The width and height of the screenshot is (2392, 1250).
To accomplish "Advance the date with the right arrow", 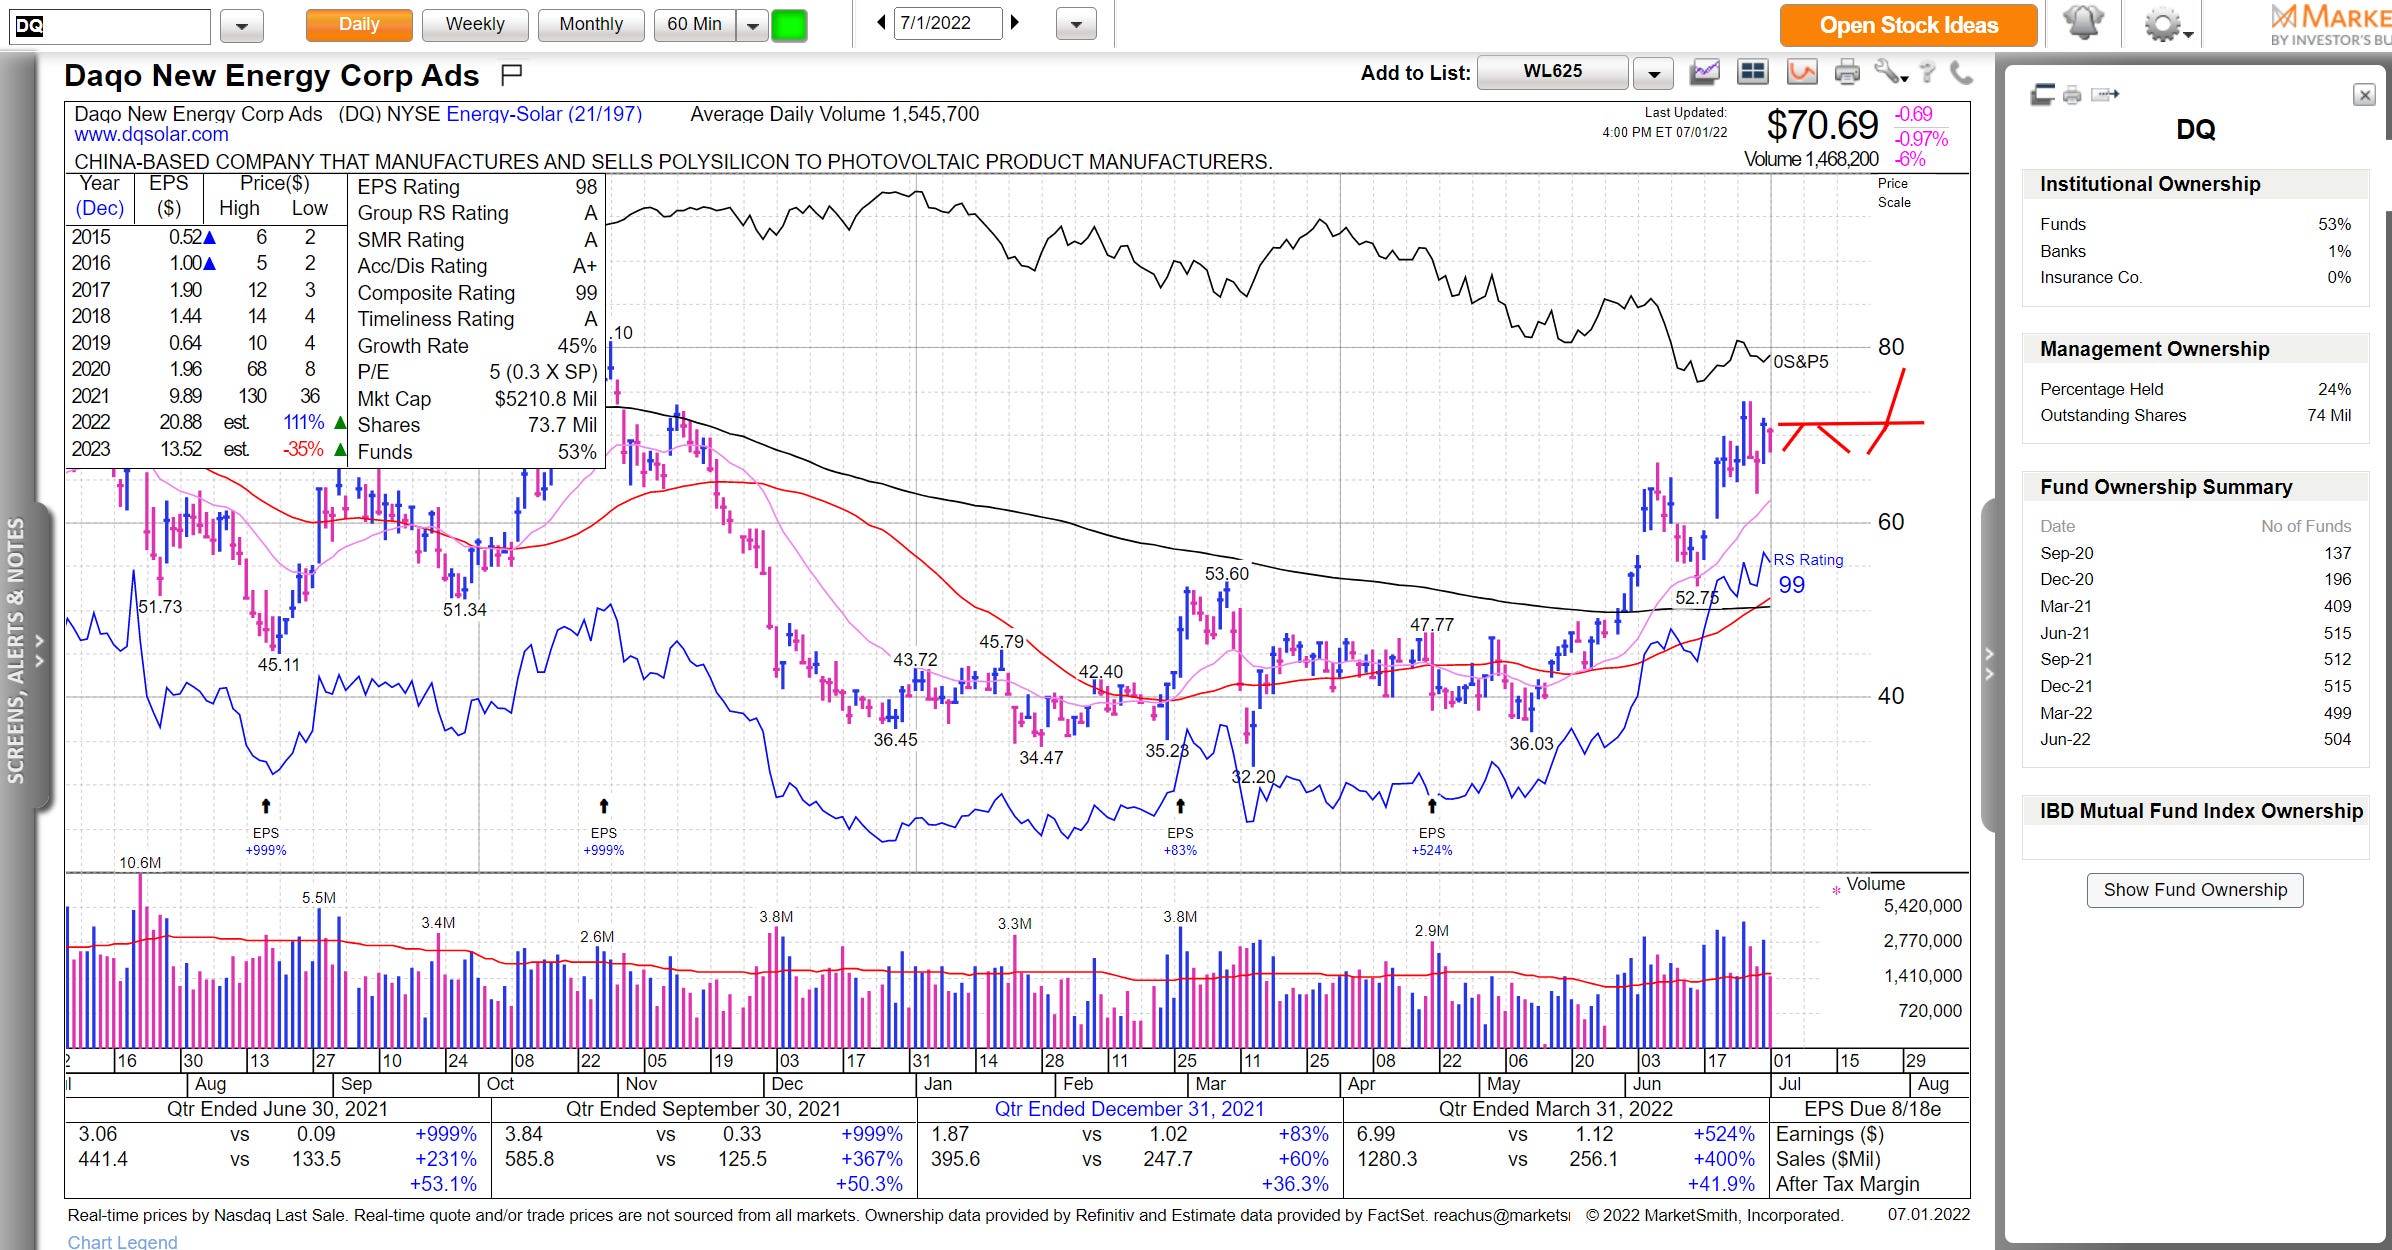I will coord(1015,23).
